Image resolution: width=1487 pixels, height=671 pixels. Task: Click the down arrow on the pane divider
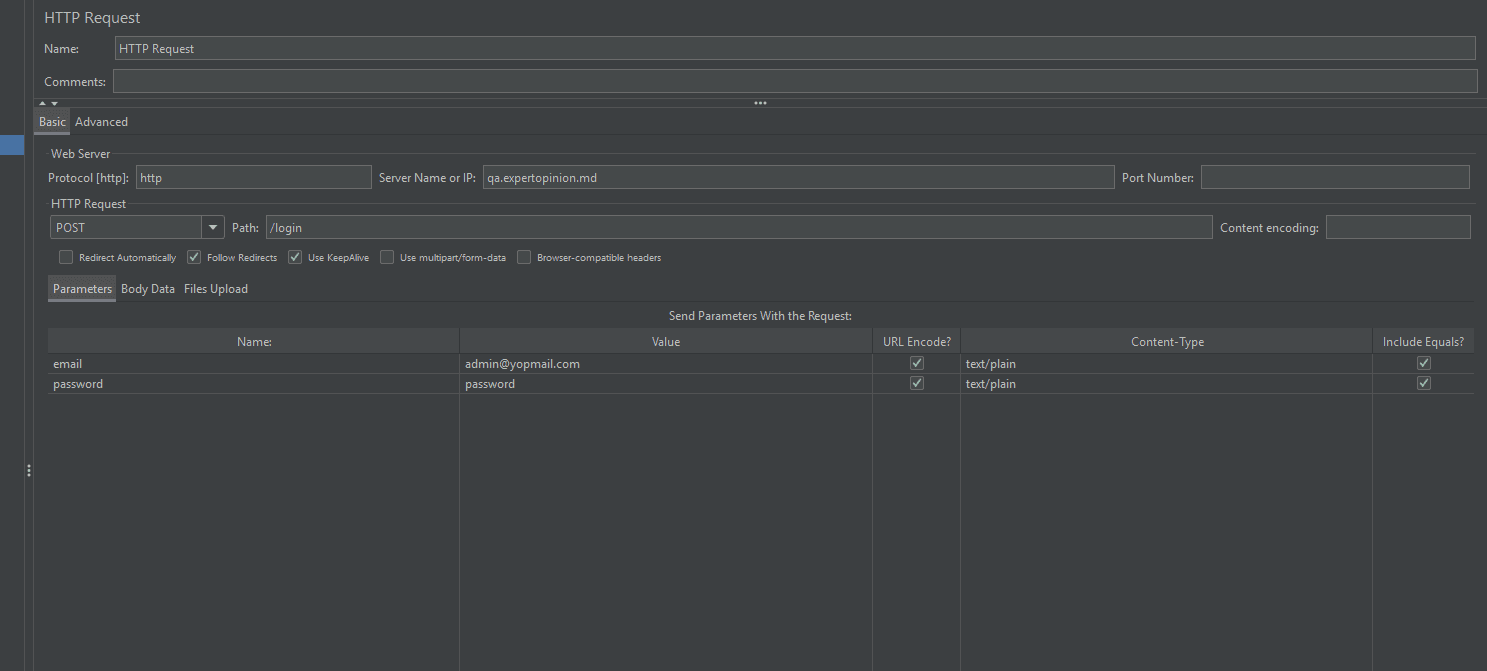coord(54,103)
